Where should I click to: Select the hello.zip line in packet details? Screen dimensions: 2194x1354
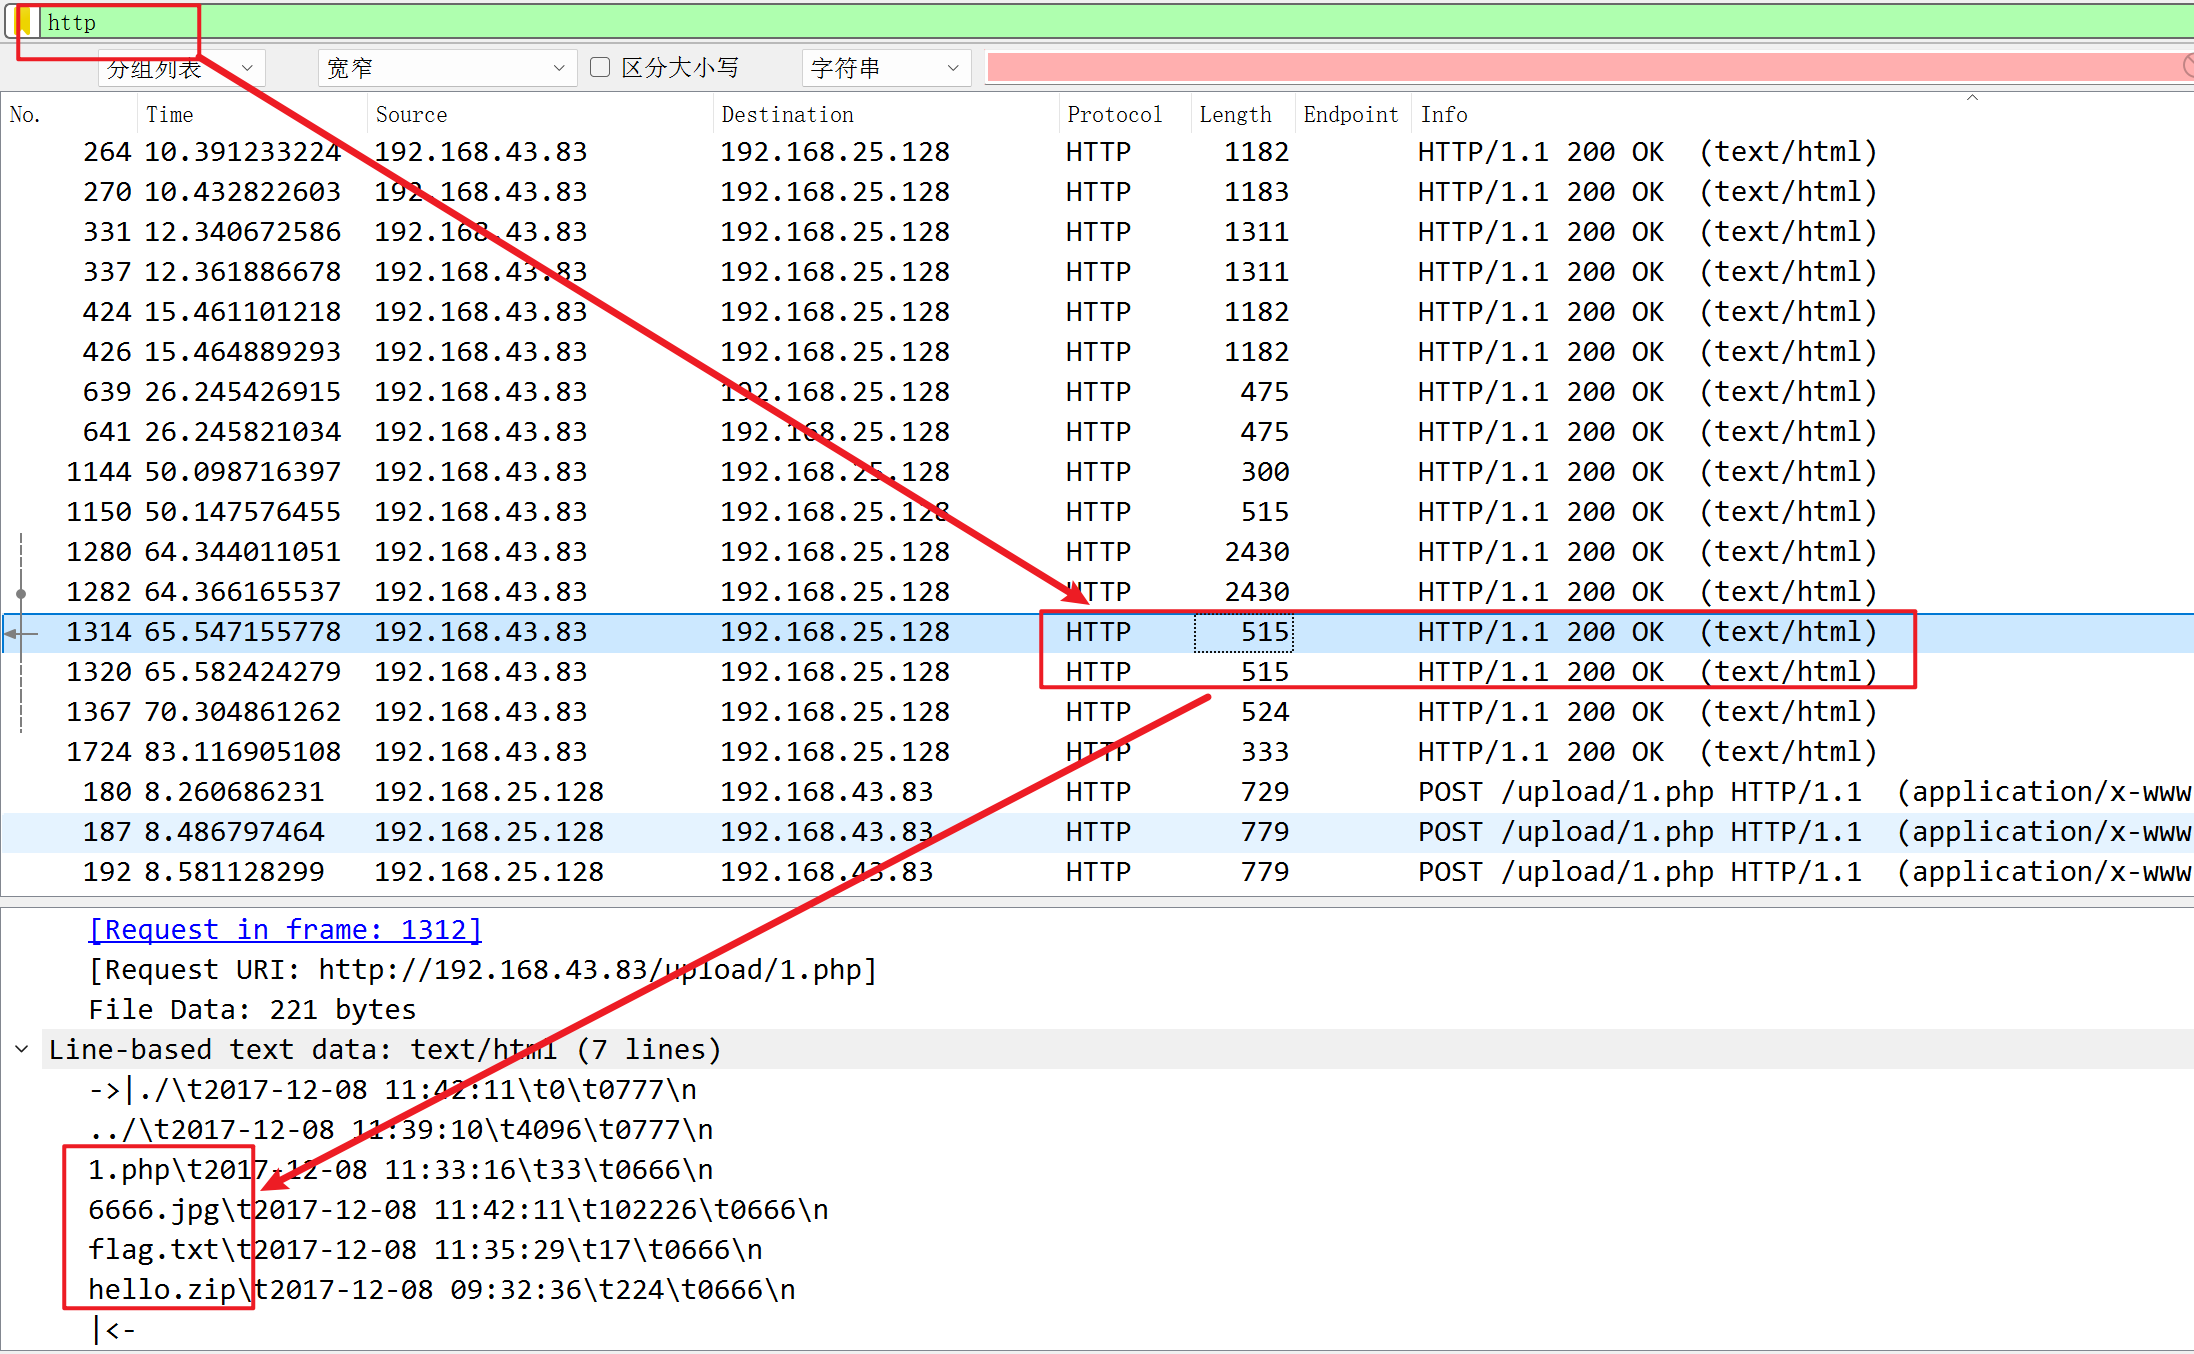click(441, 1290)
